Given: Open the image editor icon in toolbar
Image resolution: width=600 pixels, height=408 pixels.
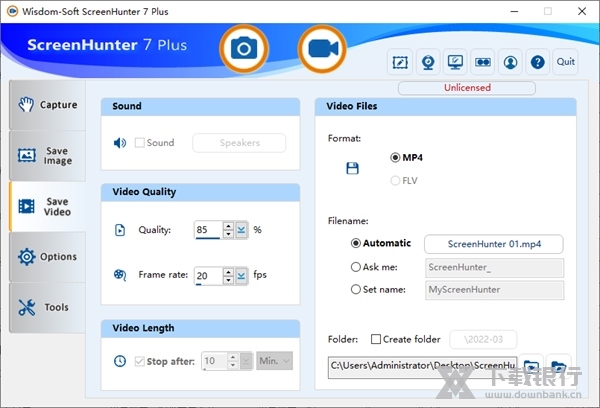Looking at the screenshot, I should [x=401, y=62].
